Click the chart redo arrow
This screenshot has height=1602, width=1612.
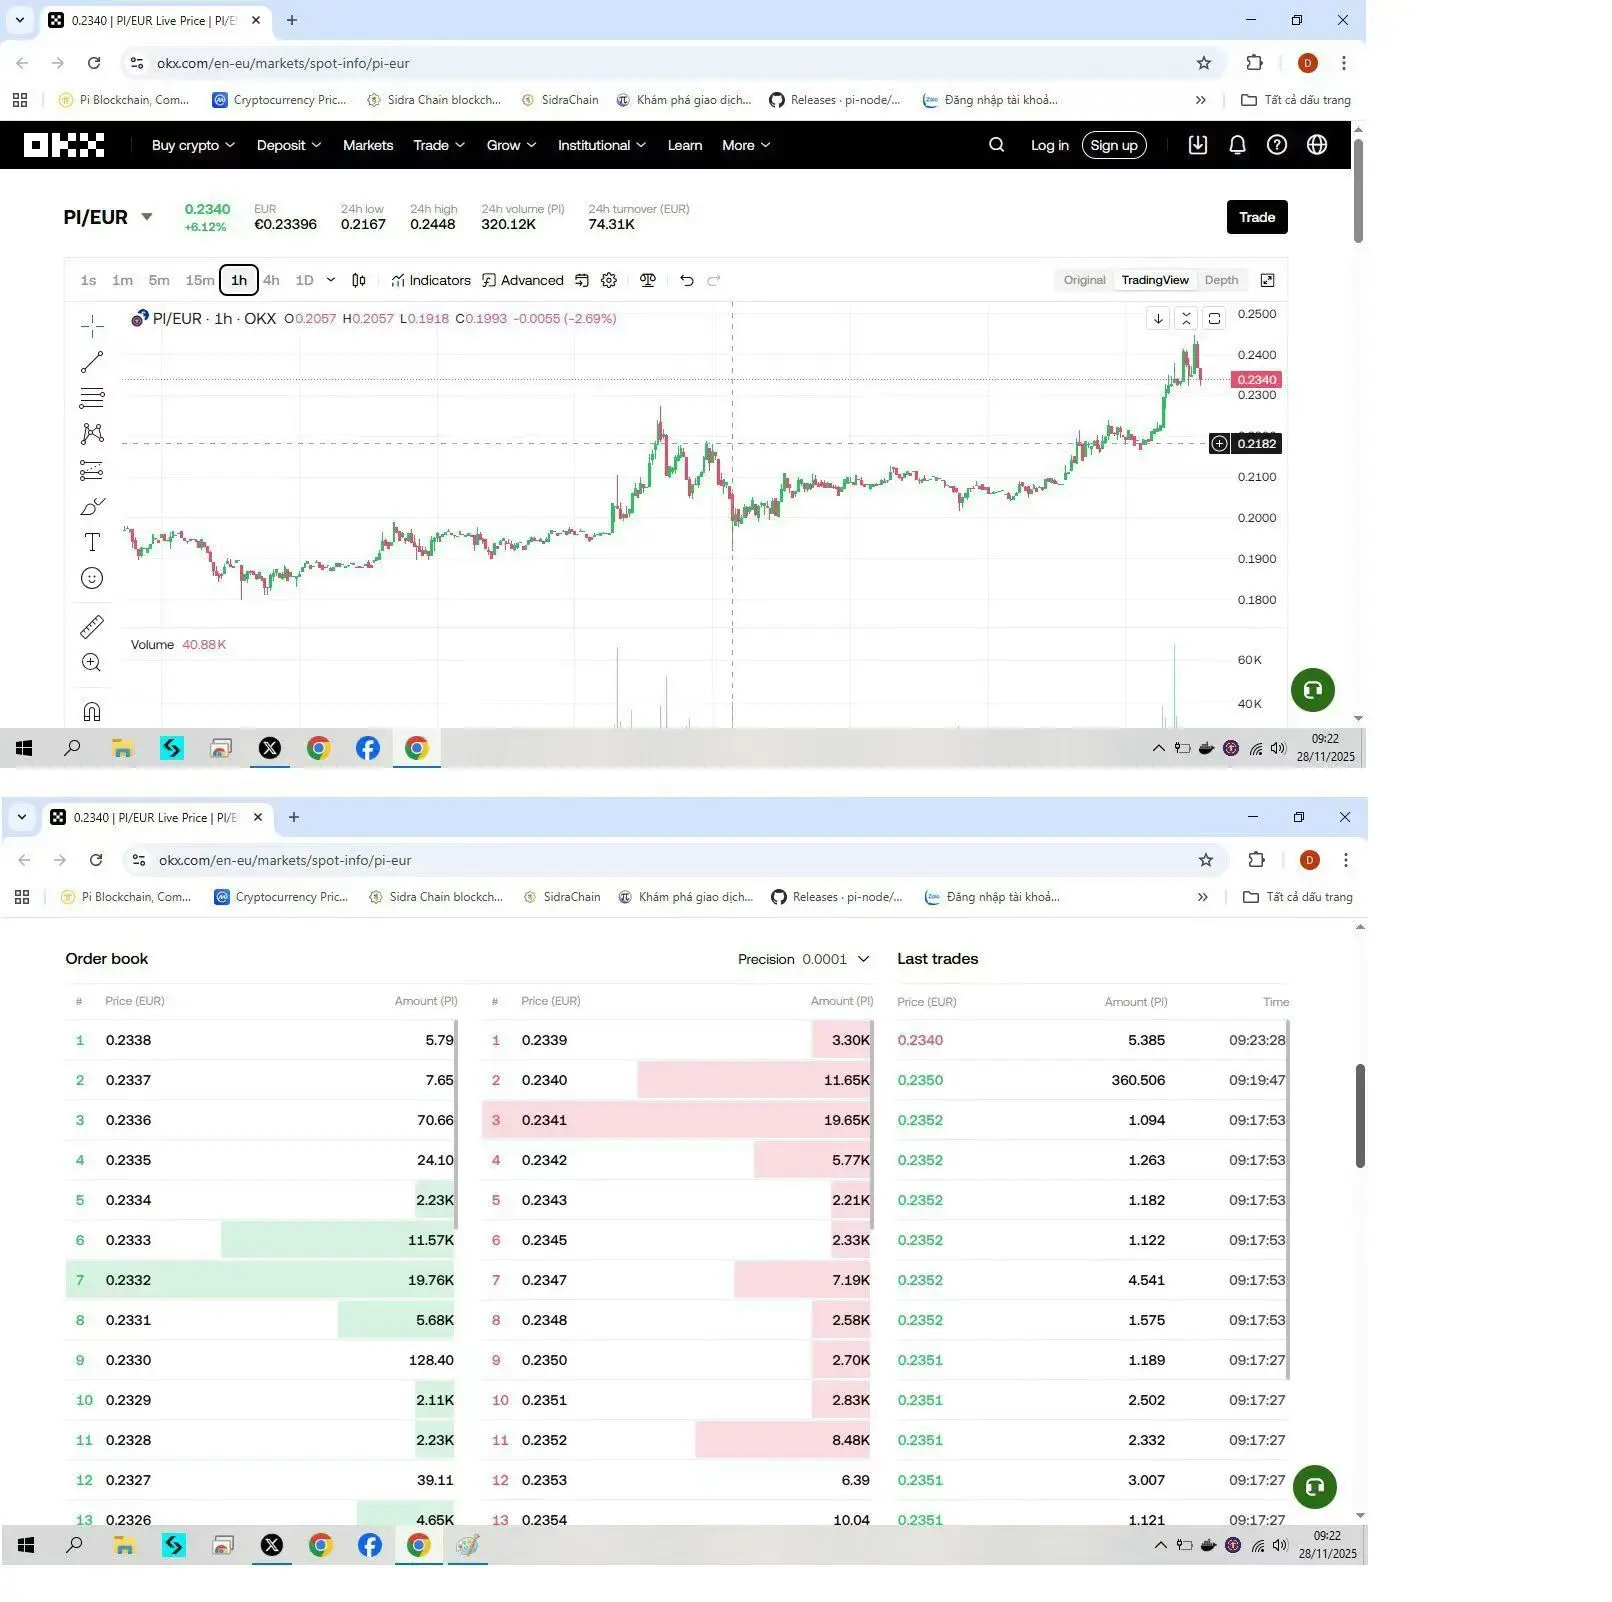[x=714, y=281]
